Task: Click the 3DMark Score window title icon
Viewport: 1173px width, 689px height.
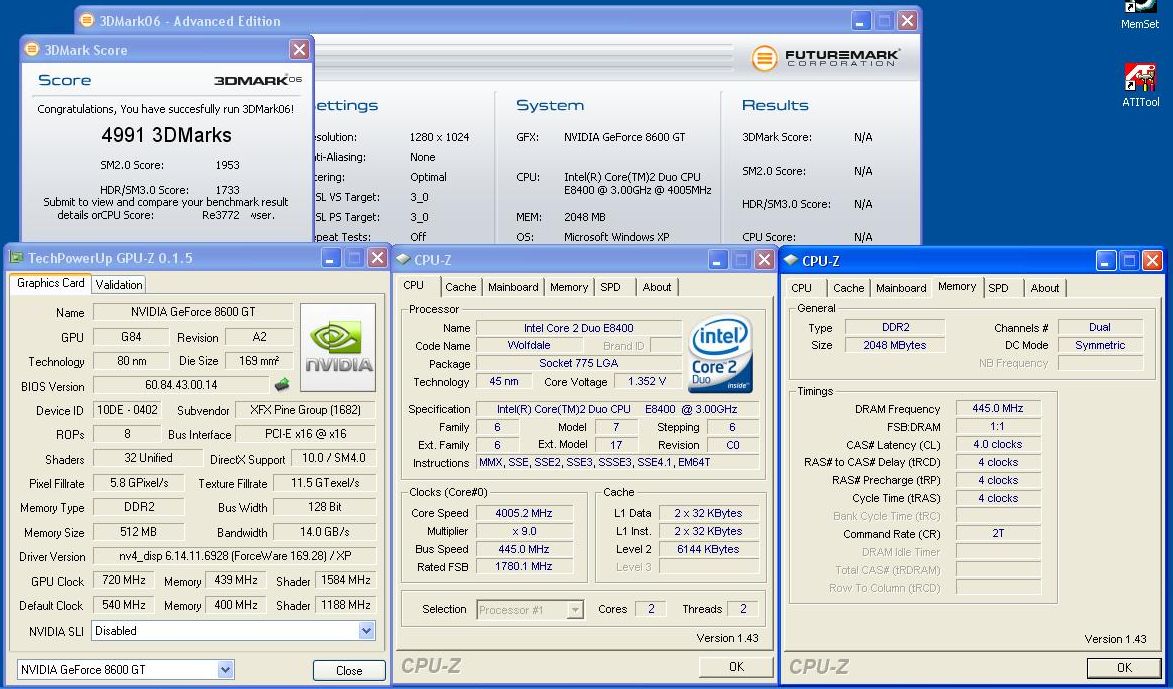Action: [x=31, y=49]
